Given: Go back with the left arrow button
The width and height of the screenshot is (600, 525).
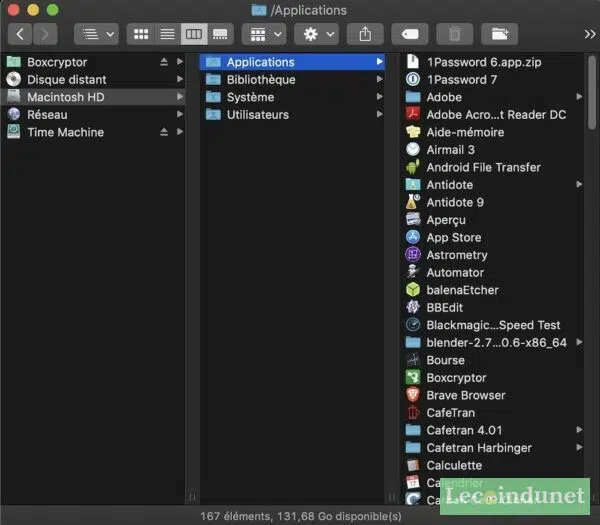Looking at the screenshot, I should [x=20, y=34].
